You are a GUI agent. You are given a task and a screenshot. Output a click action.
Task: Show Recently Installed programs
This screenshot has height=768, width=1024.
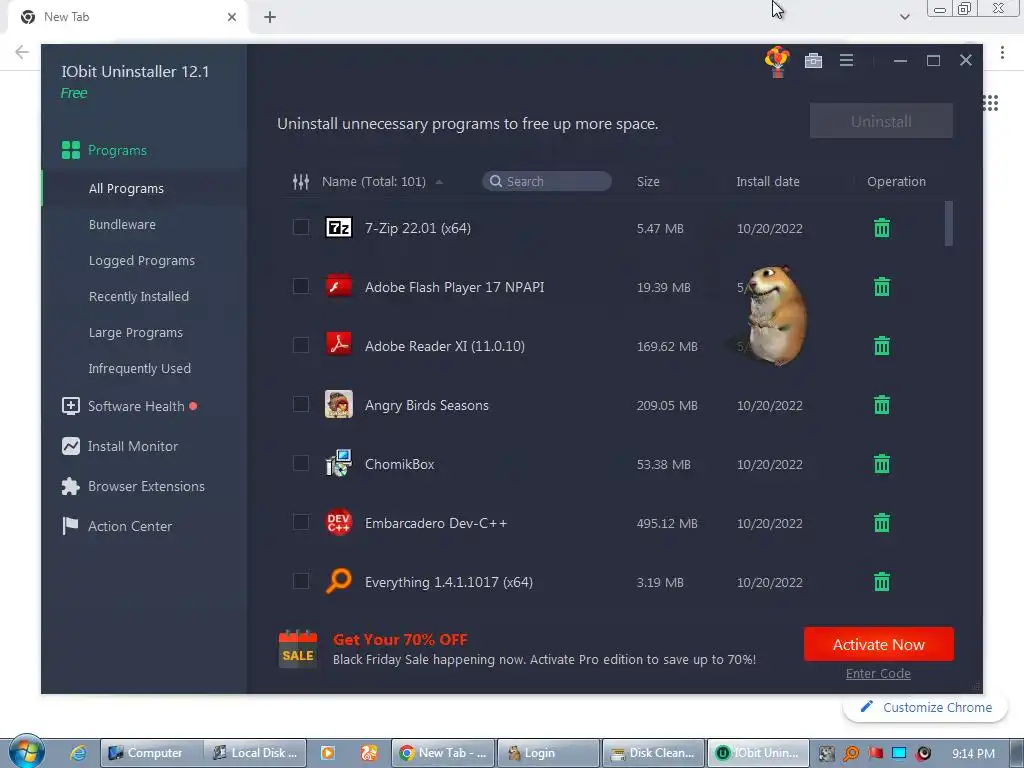pyautogui.click(x=138, y=296)
